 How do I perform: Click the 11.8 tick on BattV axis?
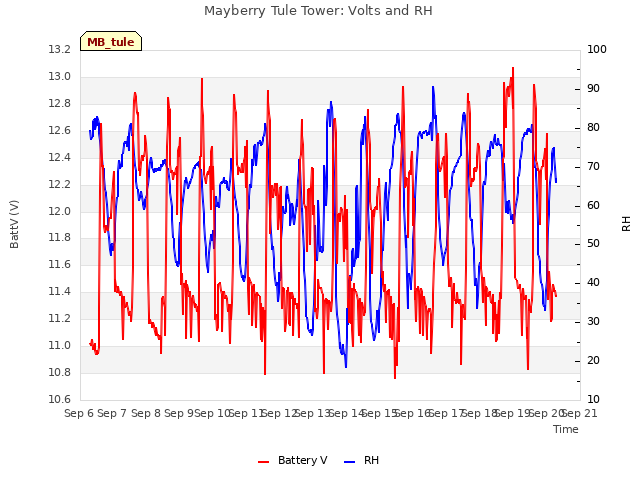tap(60, 238)
